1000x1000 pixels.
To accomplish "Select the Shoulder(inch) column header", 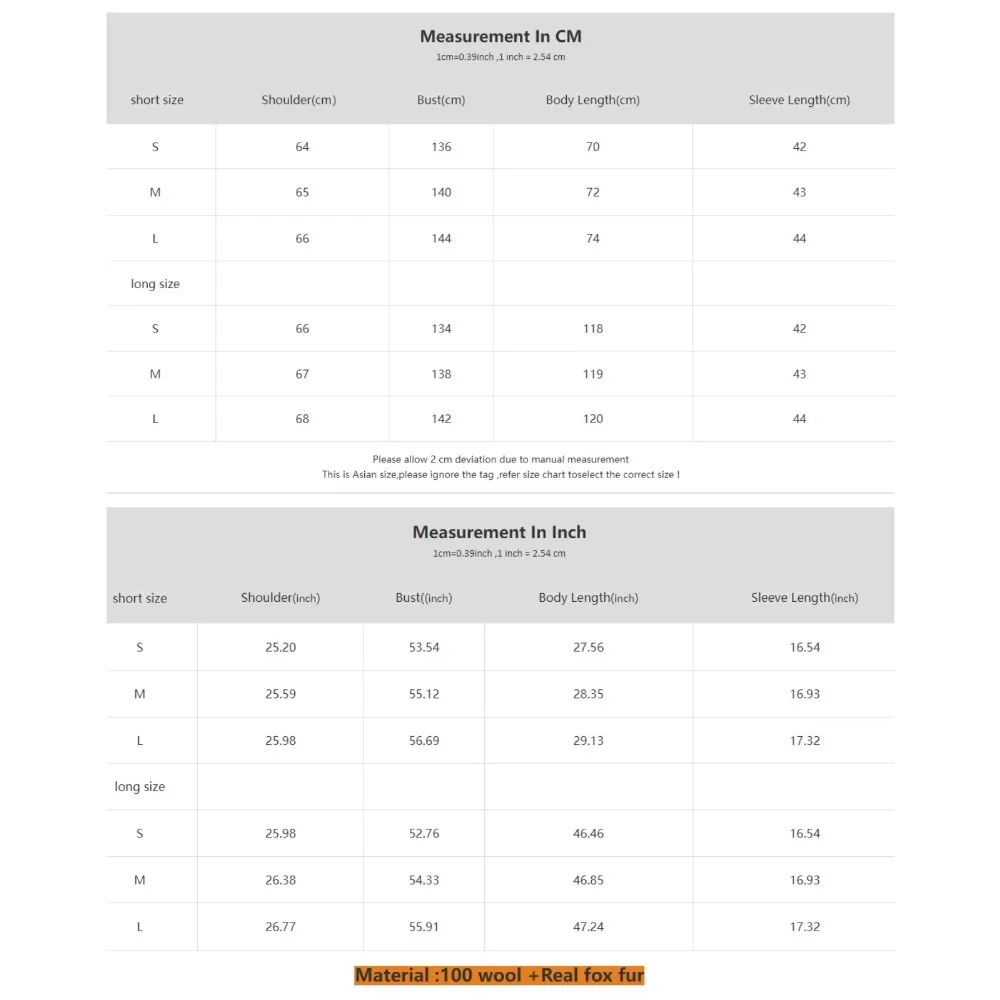I will pos(281,598).
